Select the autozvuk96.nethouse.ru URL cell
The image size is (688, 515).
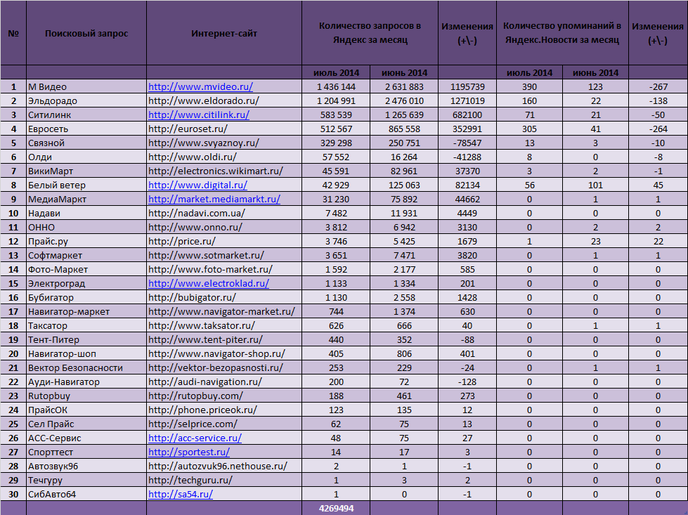click(x=224, y=466)
